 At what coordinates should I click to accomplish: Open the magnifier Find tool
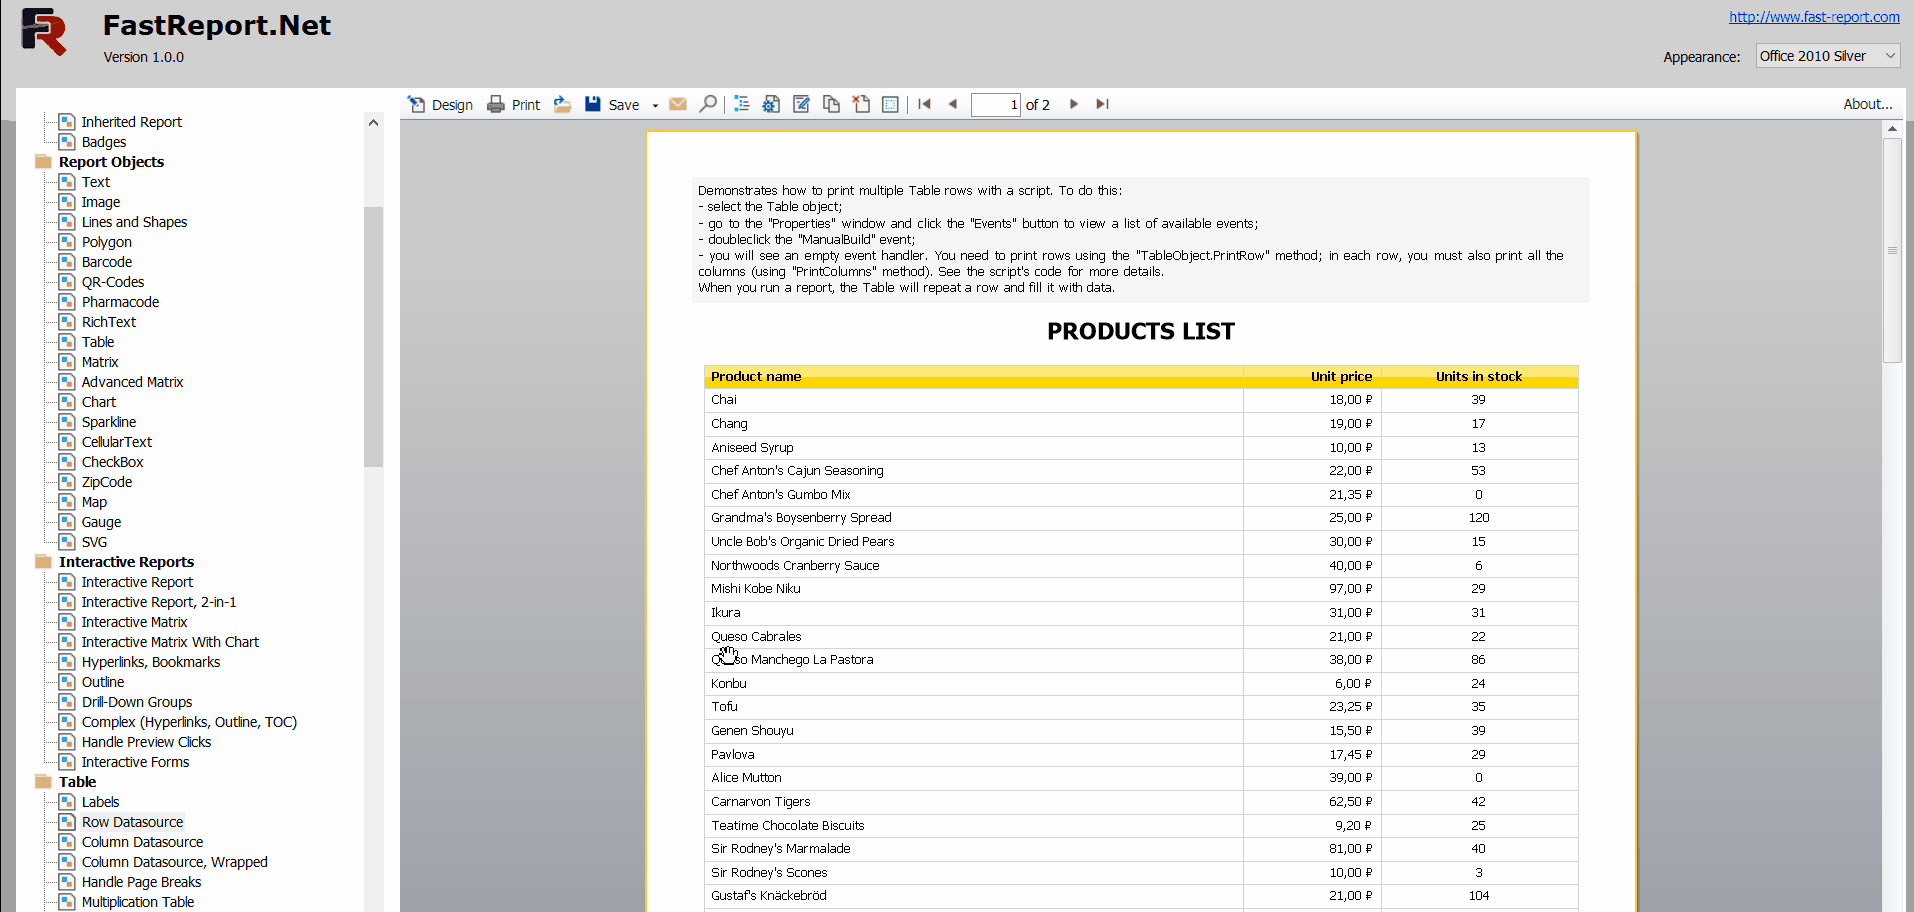[x=708, y=104]
